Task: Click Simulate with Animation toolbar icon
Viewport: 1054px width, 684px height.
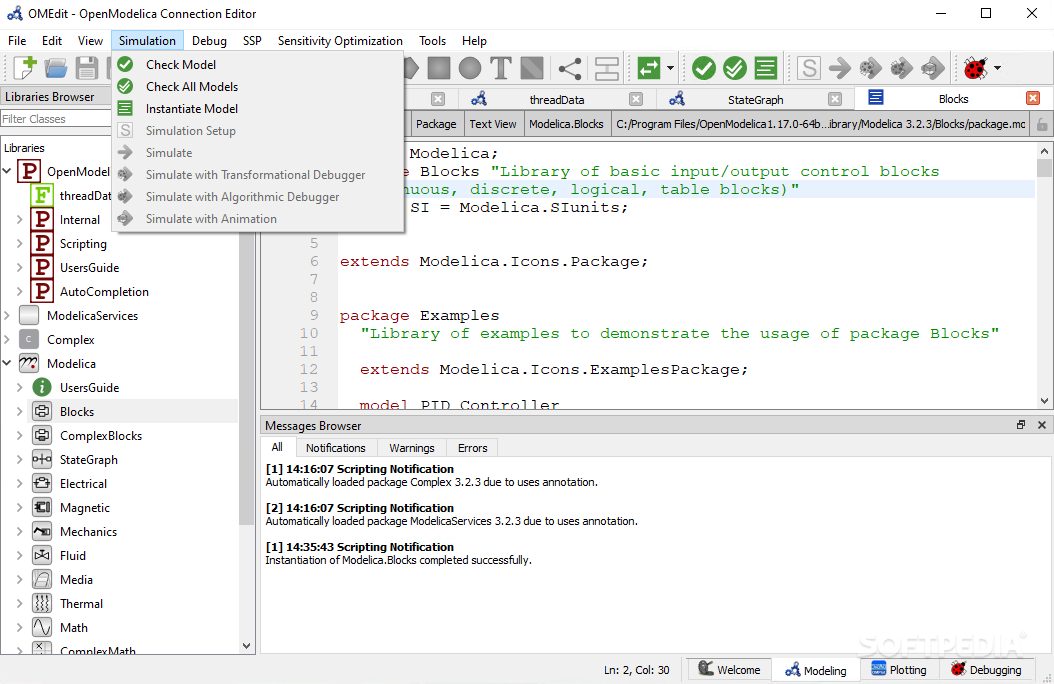Action: [x=932, y=68]
